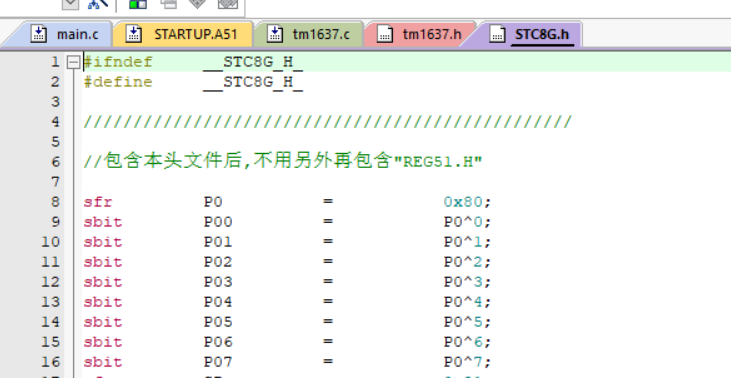Click the __STC8G_H_ define on line 2

[253, 82]
